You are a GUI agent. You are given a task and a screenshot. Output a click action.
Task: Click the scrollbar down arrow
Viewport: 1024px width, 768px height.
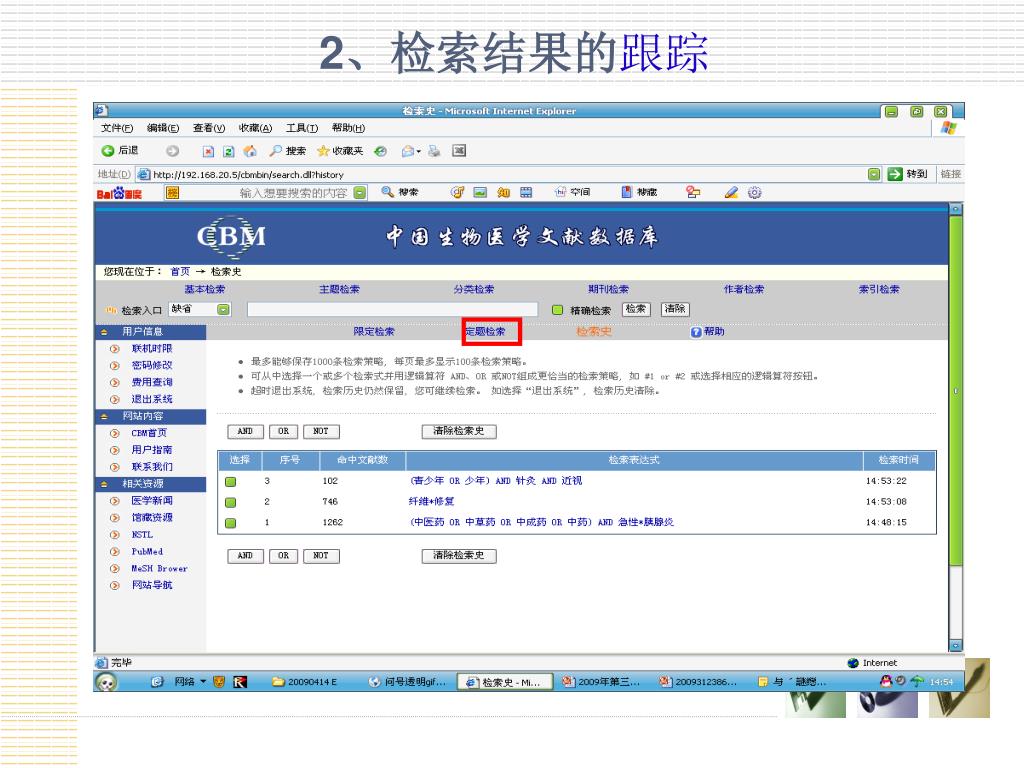tap(955, 646)
